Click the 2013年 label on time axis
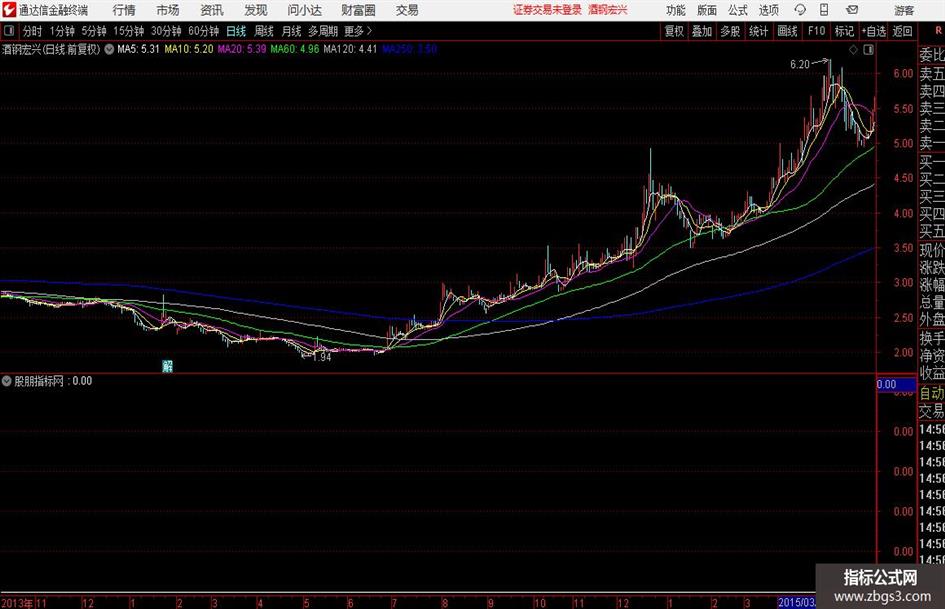The width and height of the screenshot is (945, 609). 17,603
